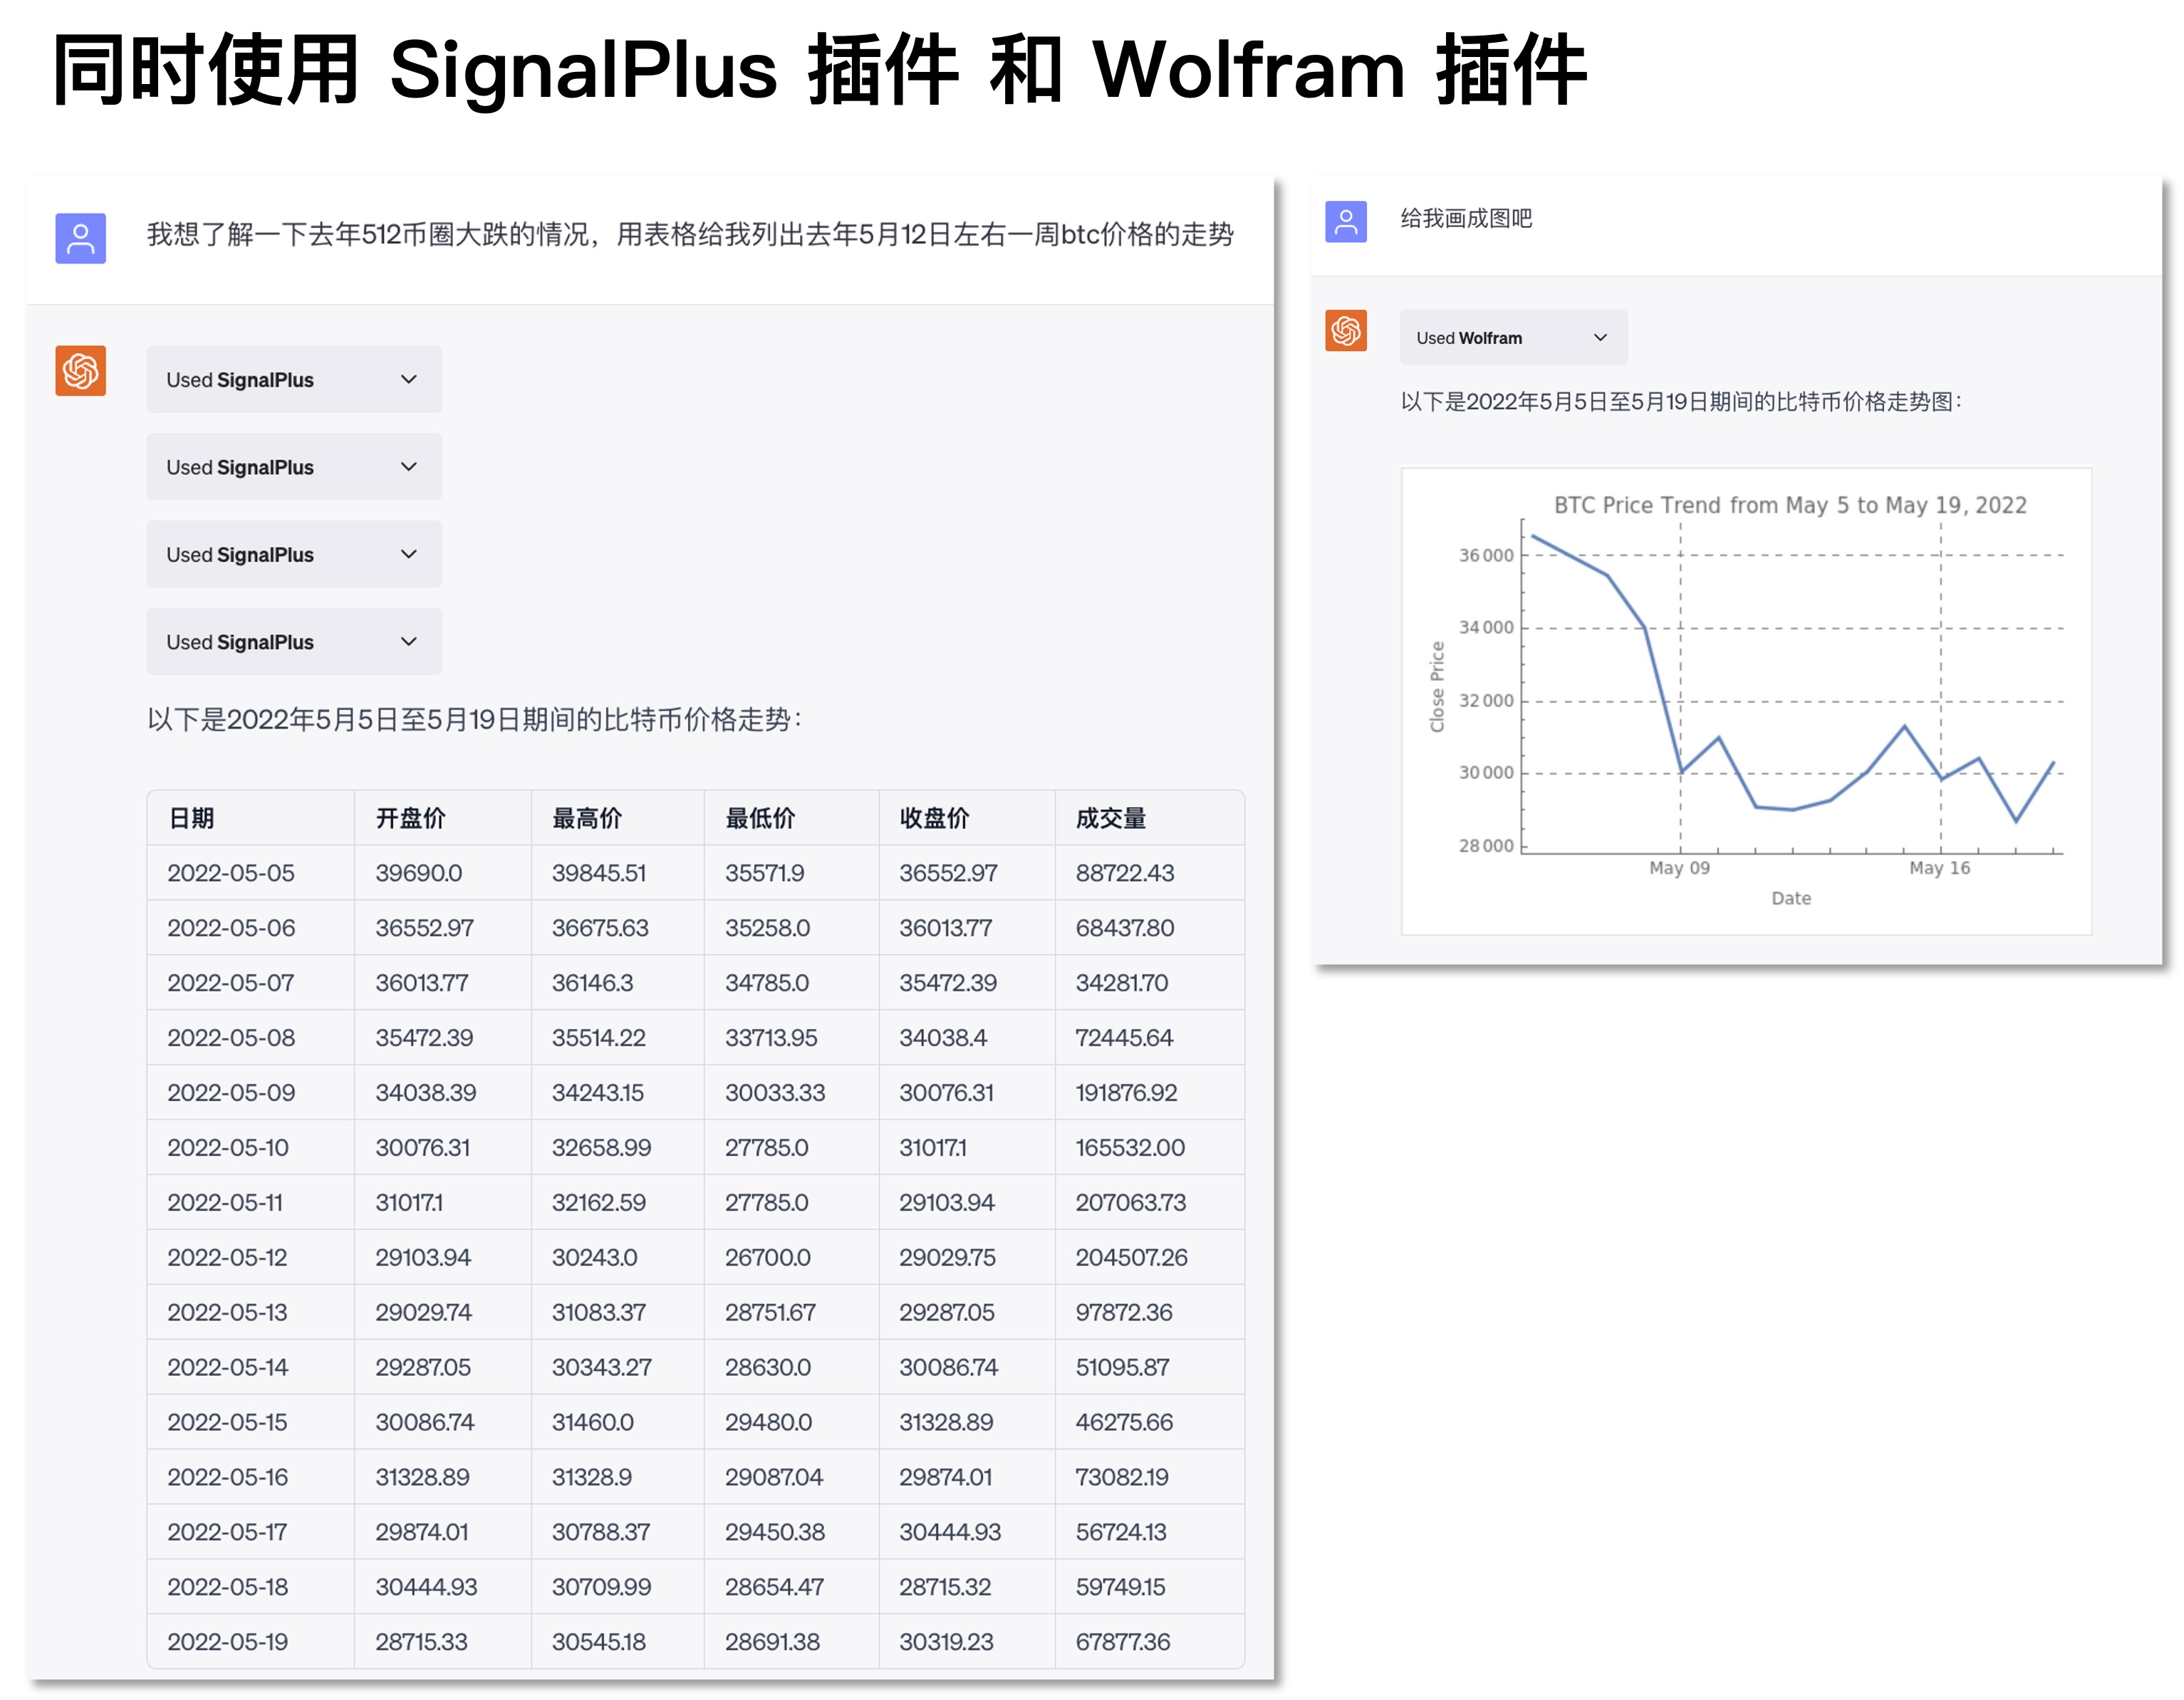Image resolution: width=2184 pixels, height=1700 pixels.
Task: Click the 给我画成图吧 user message
Action: click(x=1466, y=219)
